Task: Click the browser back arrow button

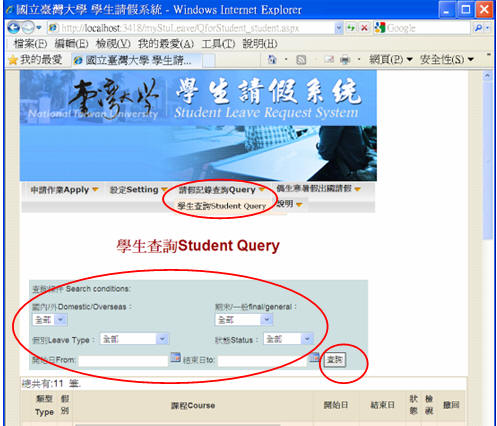Action: 14,28
